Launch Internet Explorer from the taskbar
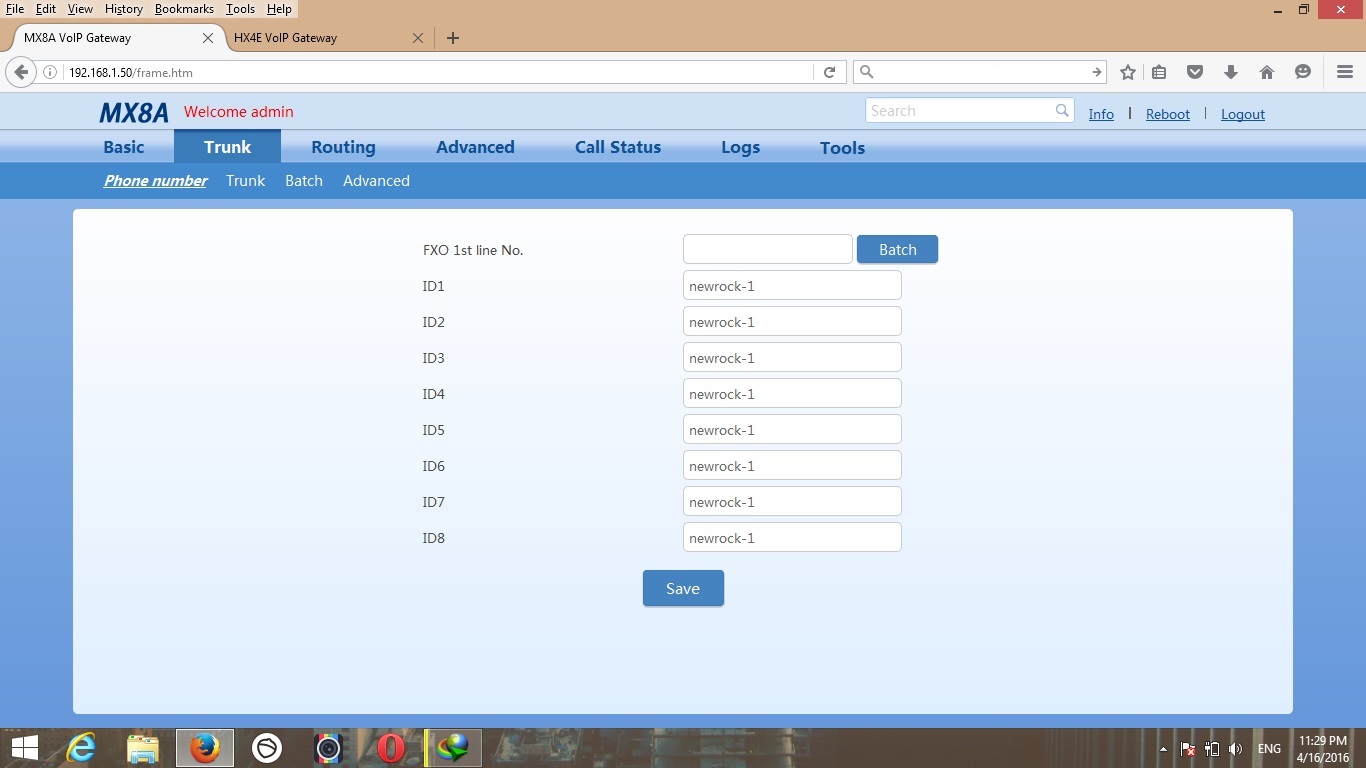This screenshot has height=768, width=1366. (x=80, y=748)
